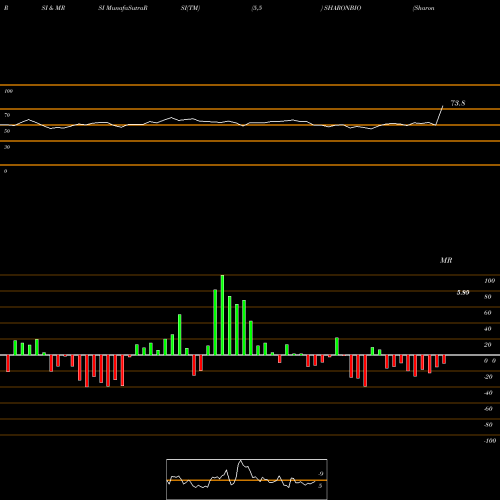Click the -100 label on MR axis
Viewport: 500px width, 500px height.
490,441
